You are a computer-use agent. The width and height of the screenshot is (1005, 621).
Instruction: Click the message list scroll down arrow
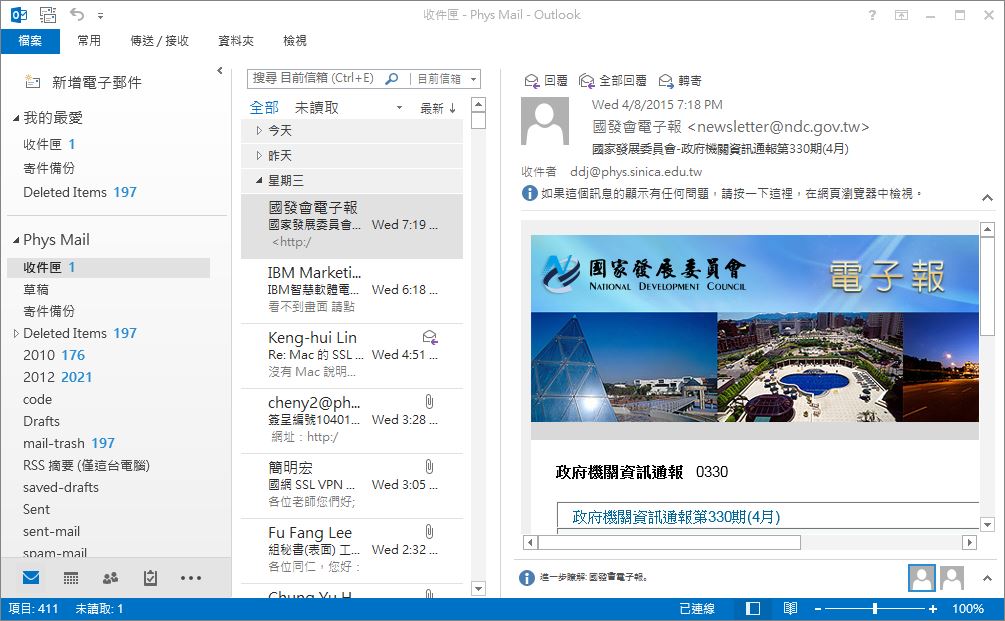point(478,588)
